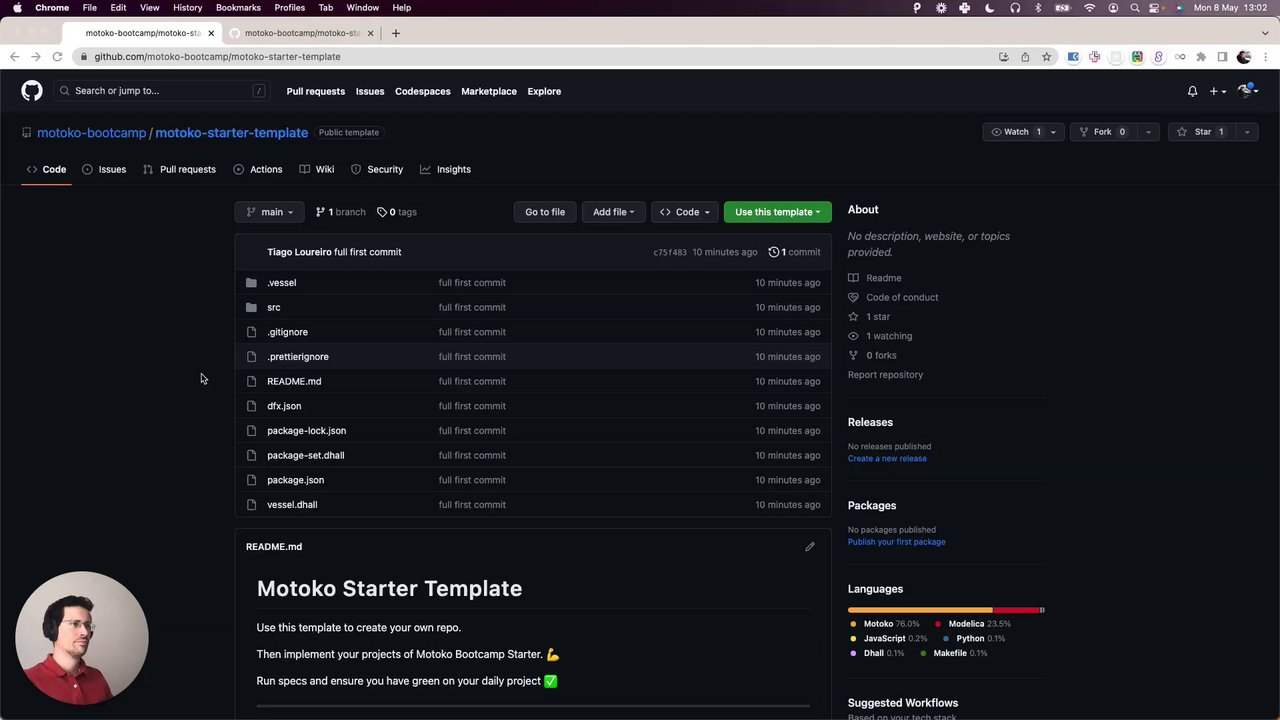Open the Chrome extensions puzzle icon
The height and width of the screenshot is (720, 1280).
pos(1201,57)
